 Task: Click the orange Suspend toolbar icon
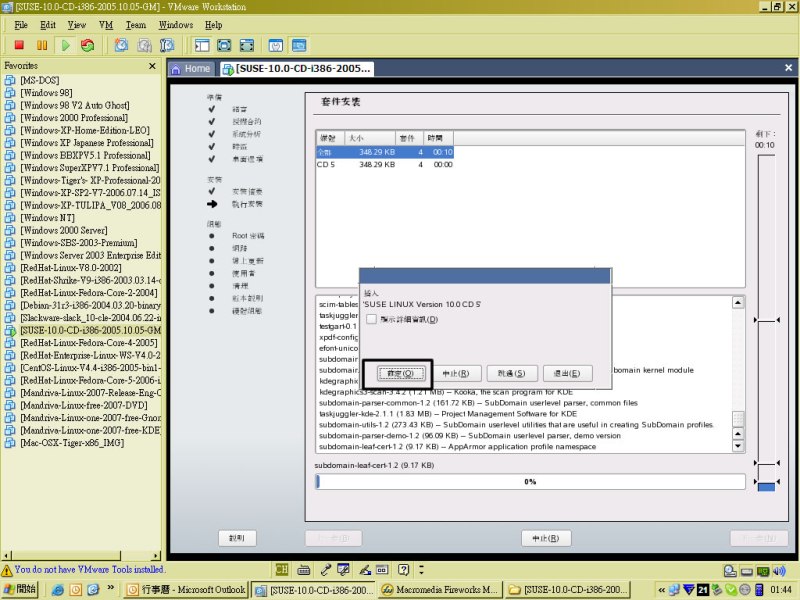(x=42, y=45)
